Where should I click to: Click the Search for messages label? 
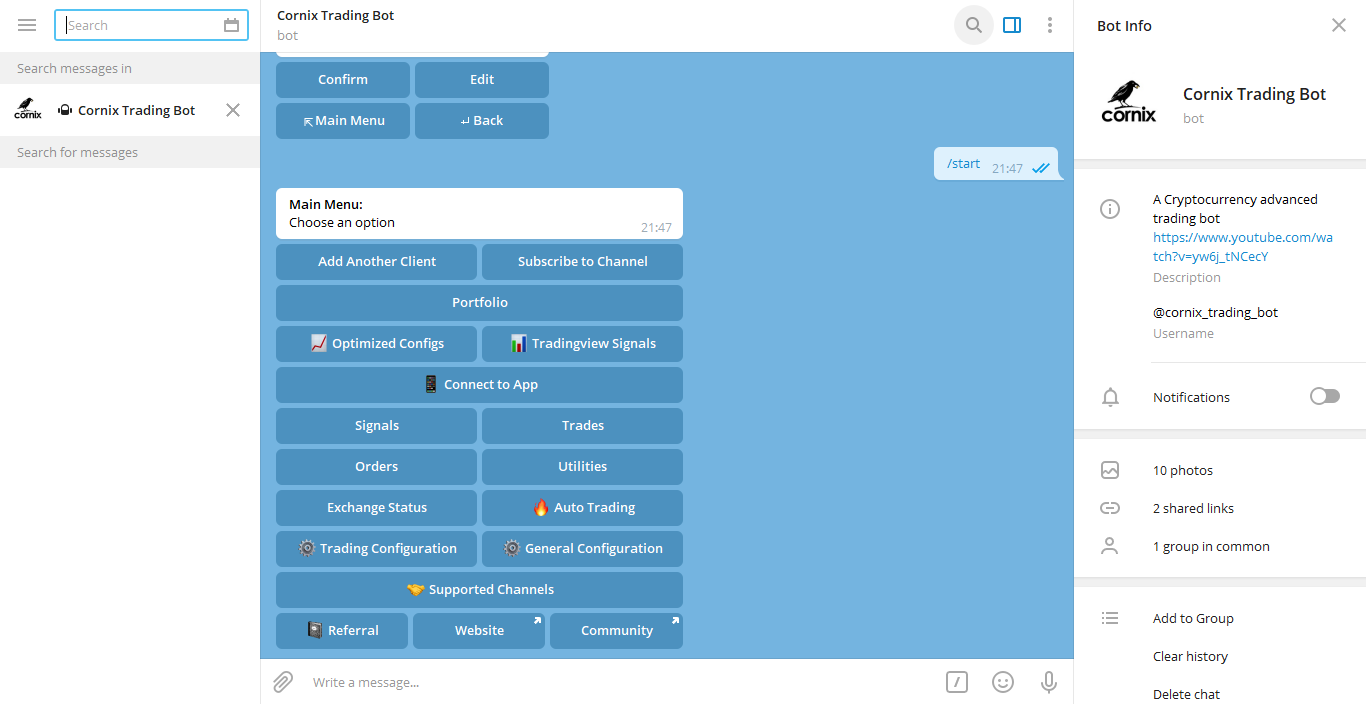click(78, 152)
